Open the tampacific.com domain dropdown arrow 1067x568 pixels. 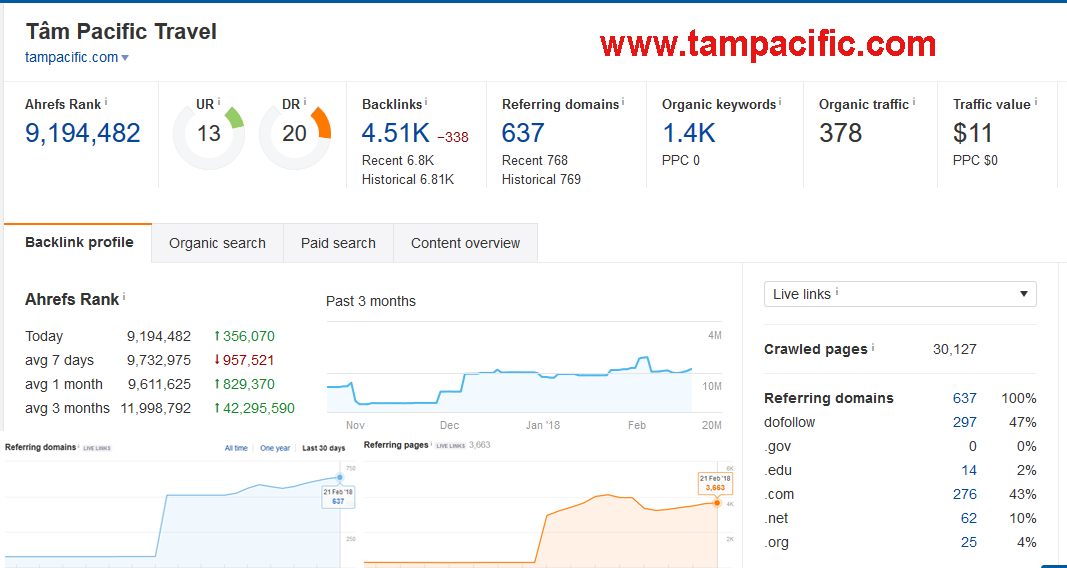pyautogui.click(x=125, y=58)
